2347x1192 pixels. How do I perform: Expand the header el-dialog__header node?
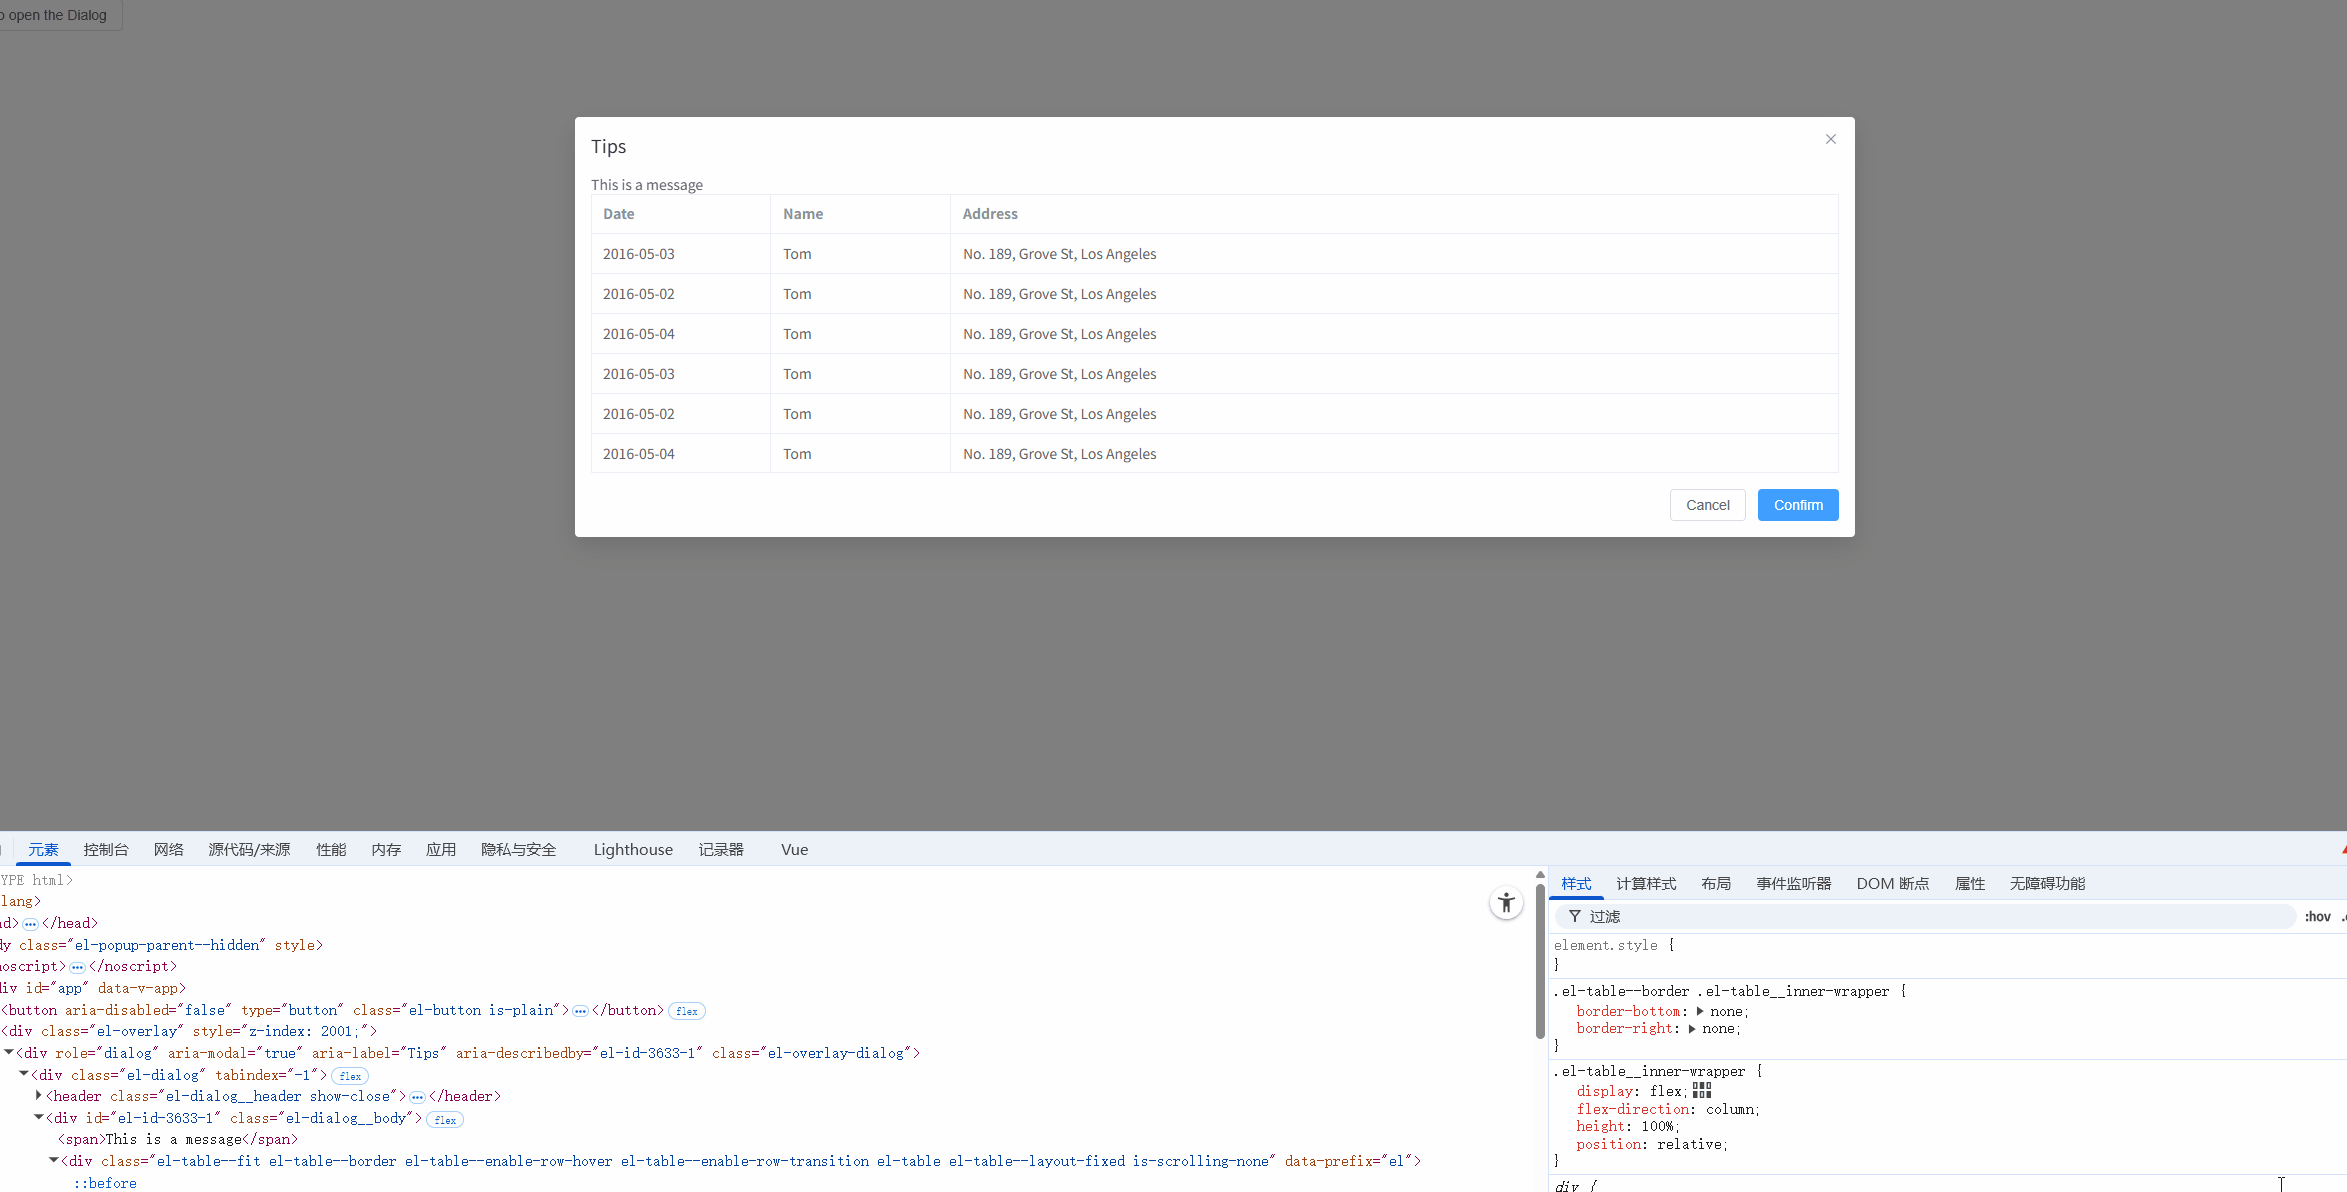[x=39, y=1096]
